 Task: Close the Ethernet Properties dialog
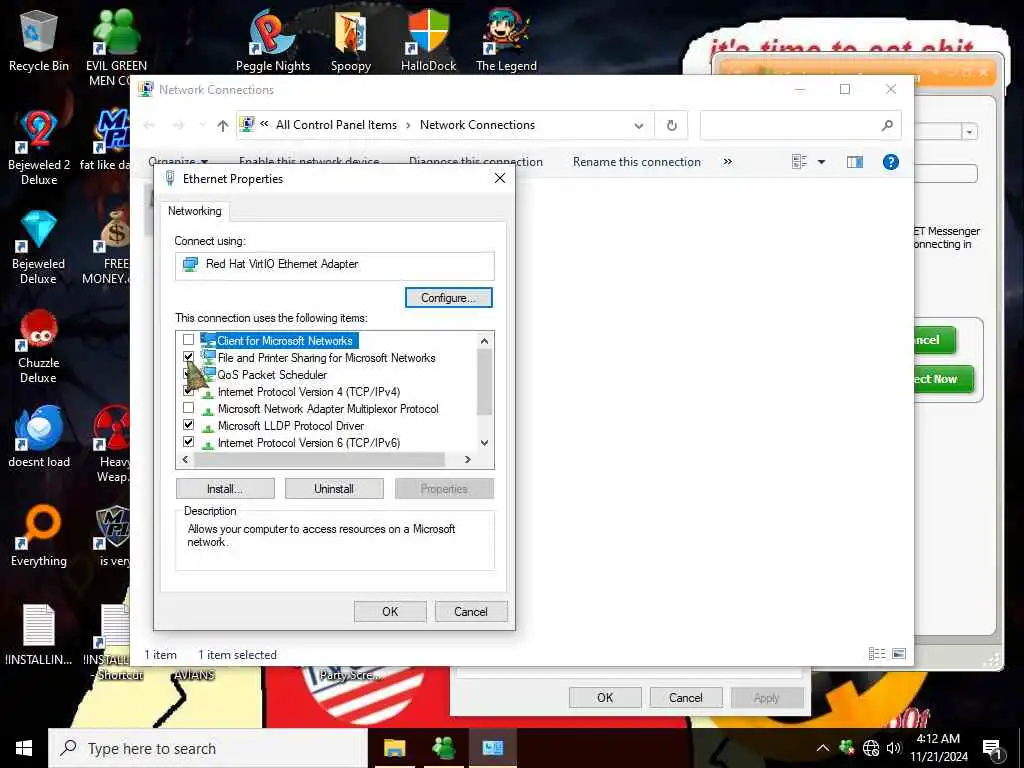[500, 178]
